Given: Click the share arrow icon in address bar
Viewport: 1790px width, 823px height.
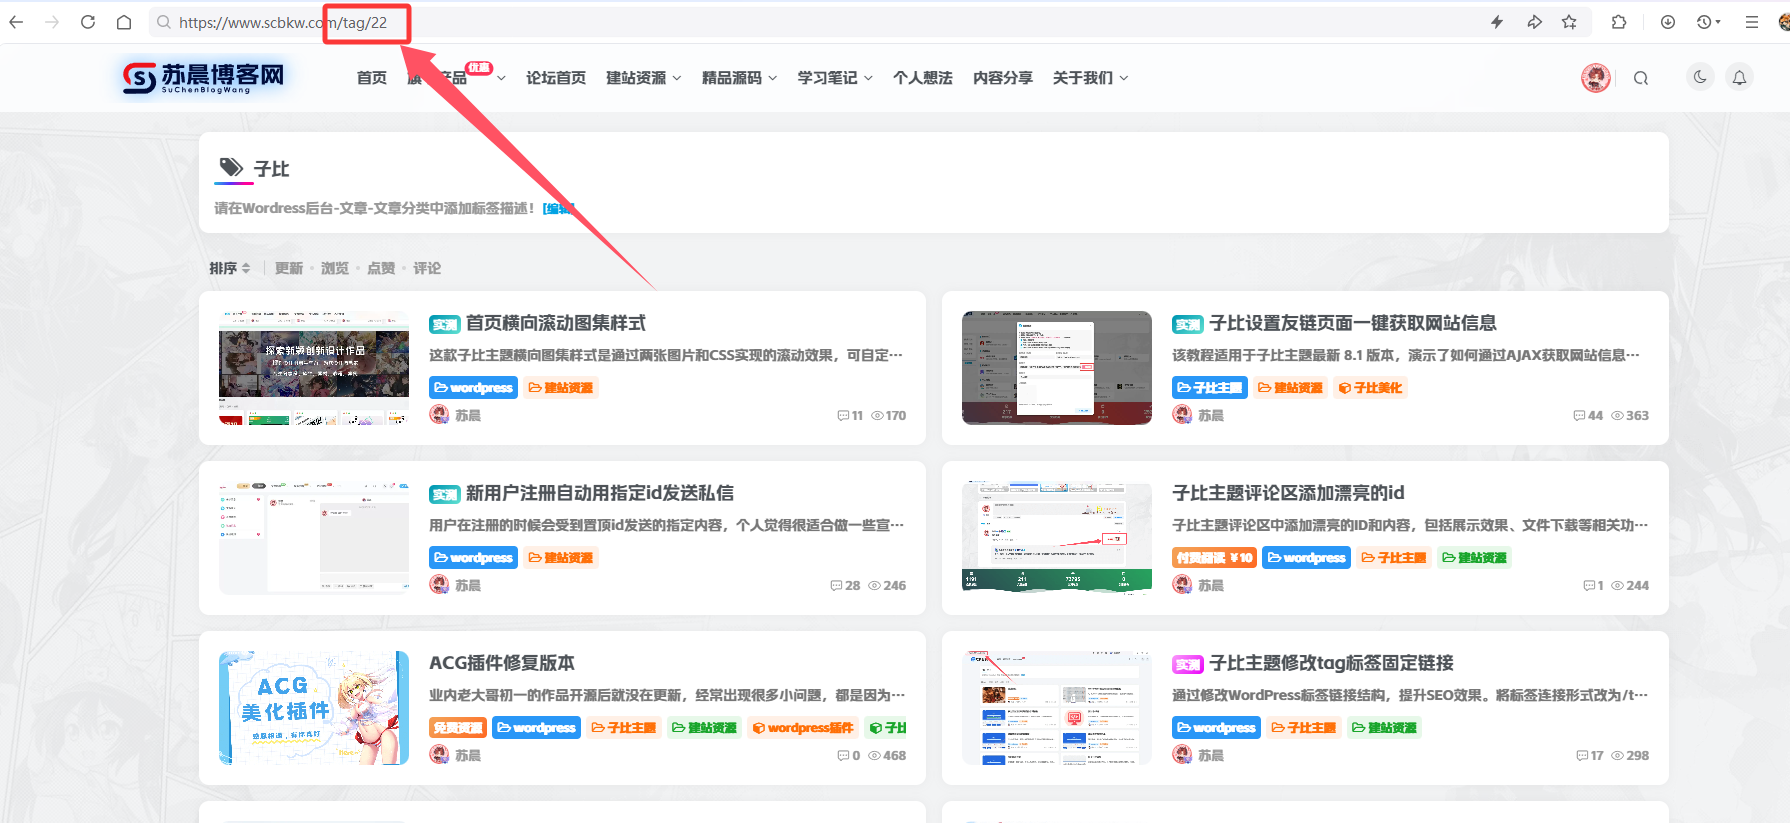Looking at the screenshot, I should (1534, 22).
